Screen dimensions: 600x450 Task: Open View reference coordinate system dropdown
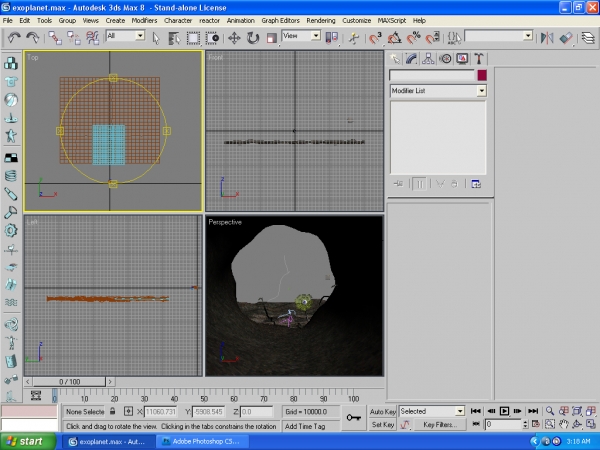[316, 36]
